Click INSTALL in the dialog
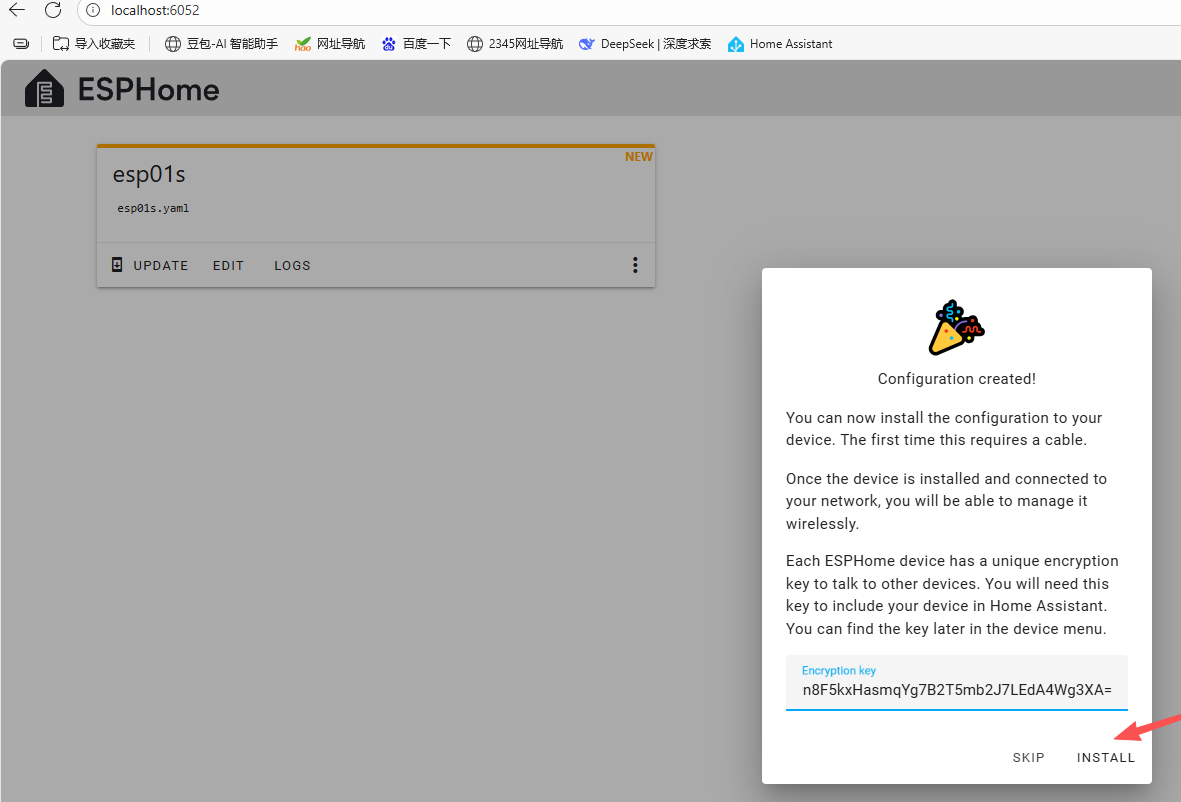1181x802 pixels. [x=1106, y=758]
